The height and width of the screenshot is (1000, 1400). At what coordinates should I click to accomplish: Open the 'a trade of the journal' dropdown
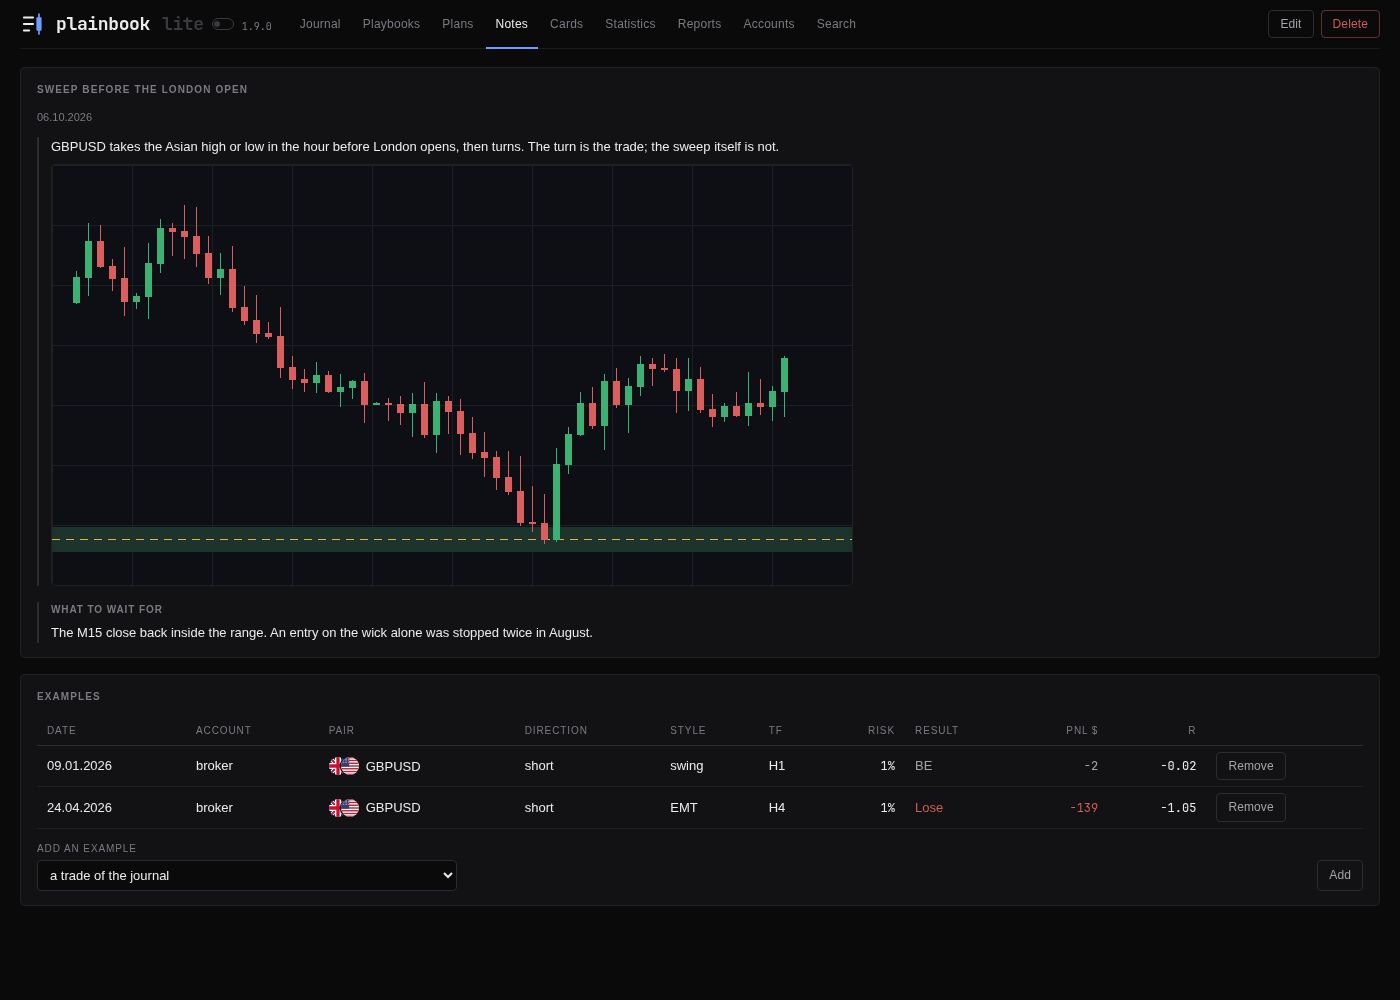pos(247,875)
